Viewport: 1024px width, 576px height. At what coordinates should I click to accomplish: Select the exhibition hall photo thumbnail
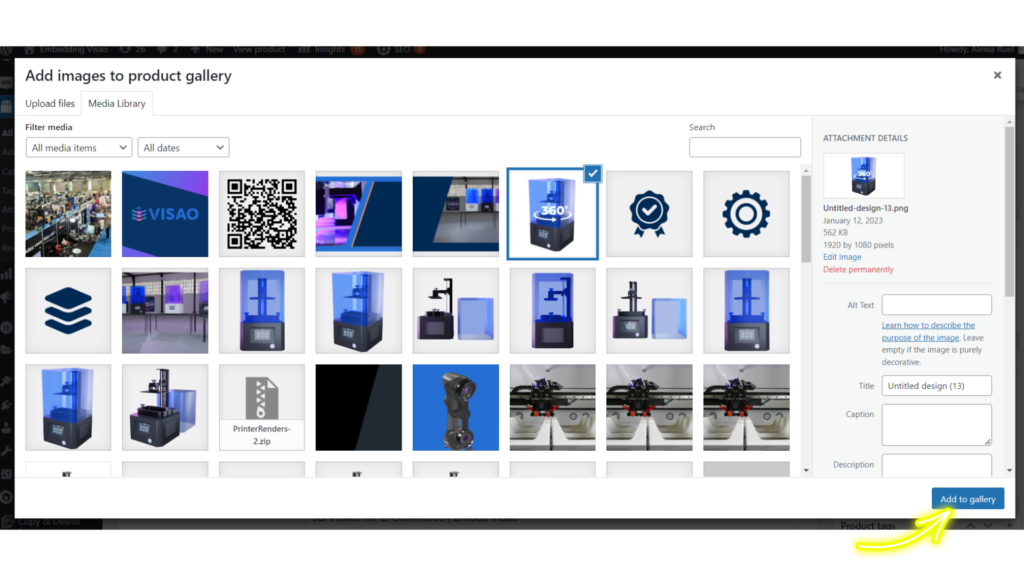tap(69, 214)
